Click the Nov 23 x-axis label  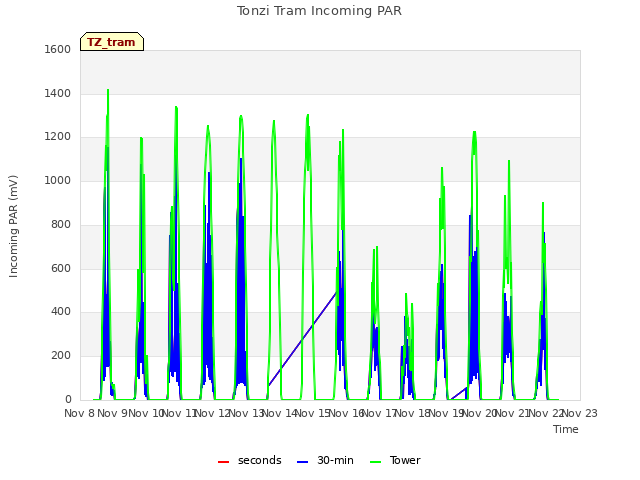click(x=580, y=413)
